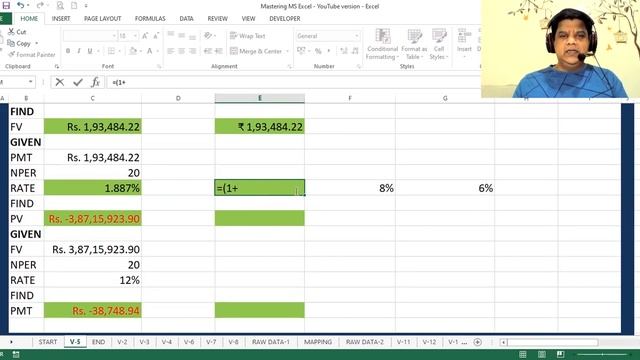Open Conditional Formatting menu

(x=382, y=44)
